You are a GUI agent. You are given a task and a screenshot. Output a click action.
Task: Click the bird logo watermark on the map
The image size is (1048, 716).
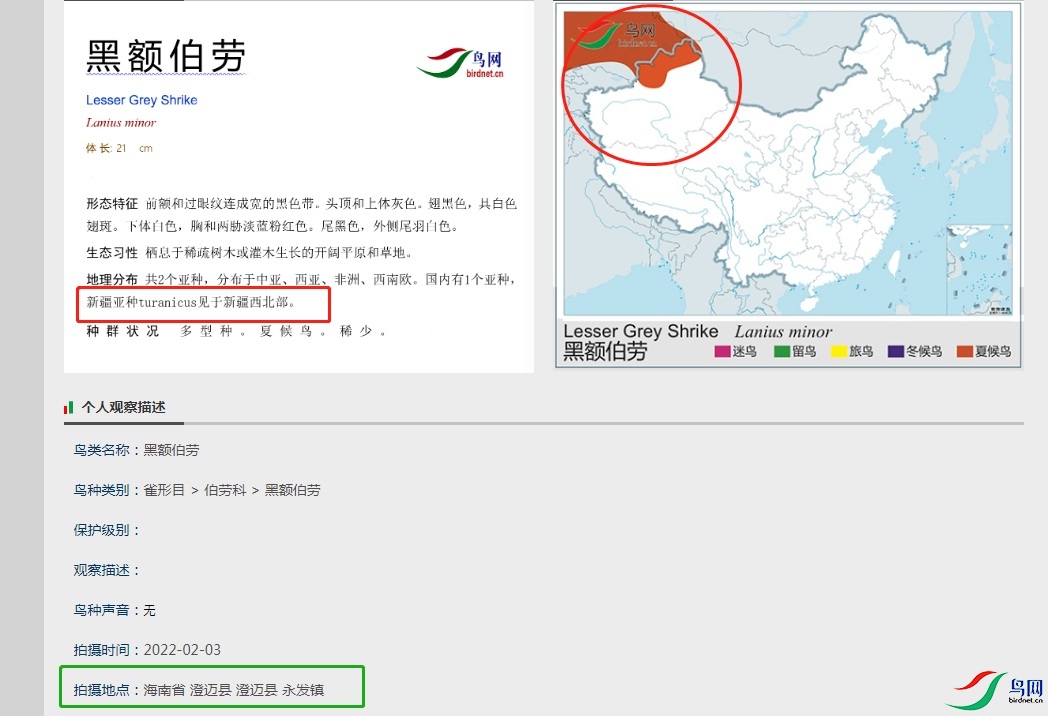point(612,35)
